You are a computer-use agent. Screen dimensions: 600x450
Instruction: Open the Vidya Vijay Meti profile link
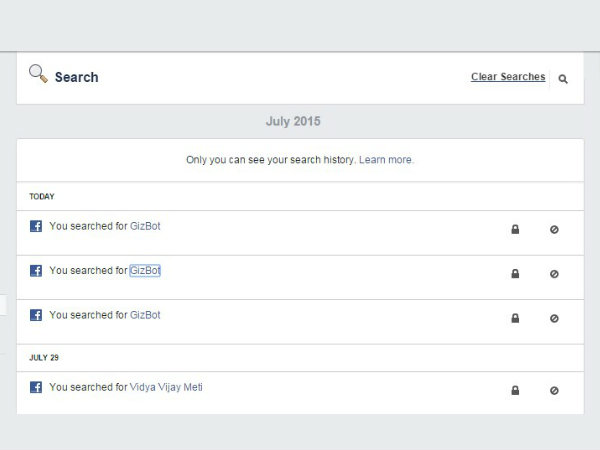point(166,387)
